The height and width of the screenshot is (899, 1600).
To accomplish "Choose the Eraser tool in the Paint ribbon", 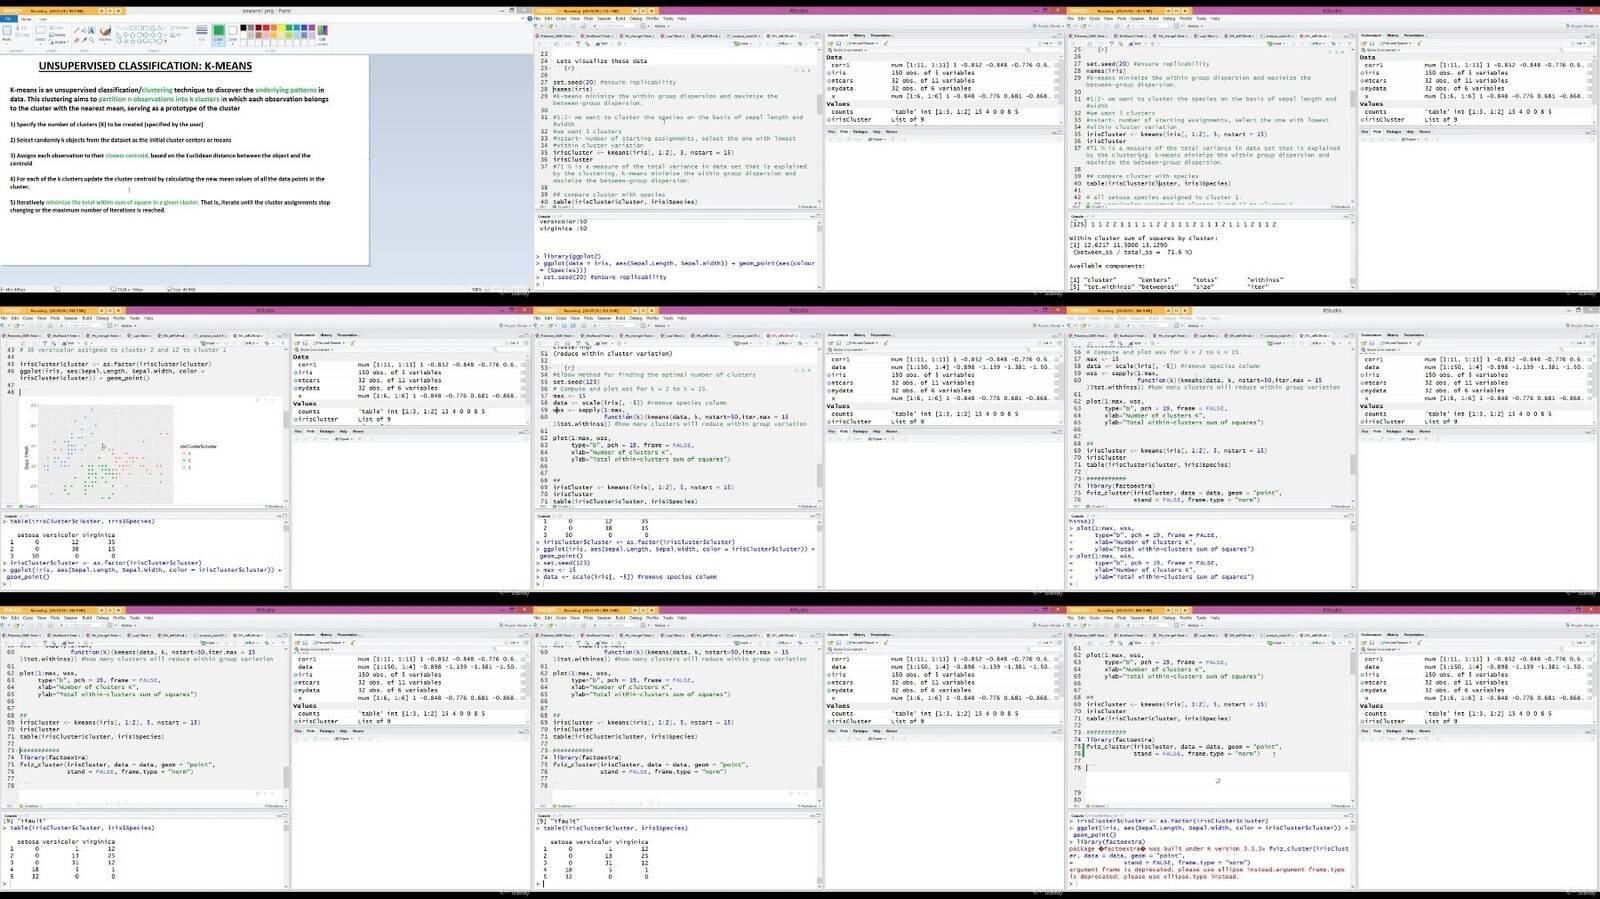I will pyautogui.click(x=76, y=40).
